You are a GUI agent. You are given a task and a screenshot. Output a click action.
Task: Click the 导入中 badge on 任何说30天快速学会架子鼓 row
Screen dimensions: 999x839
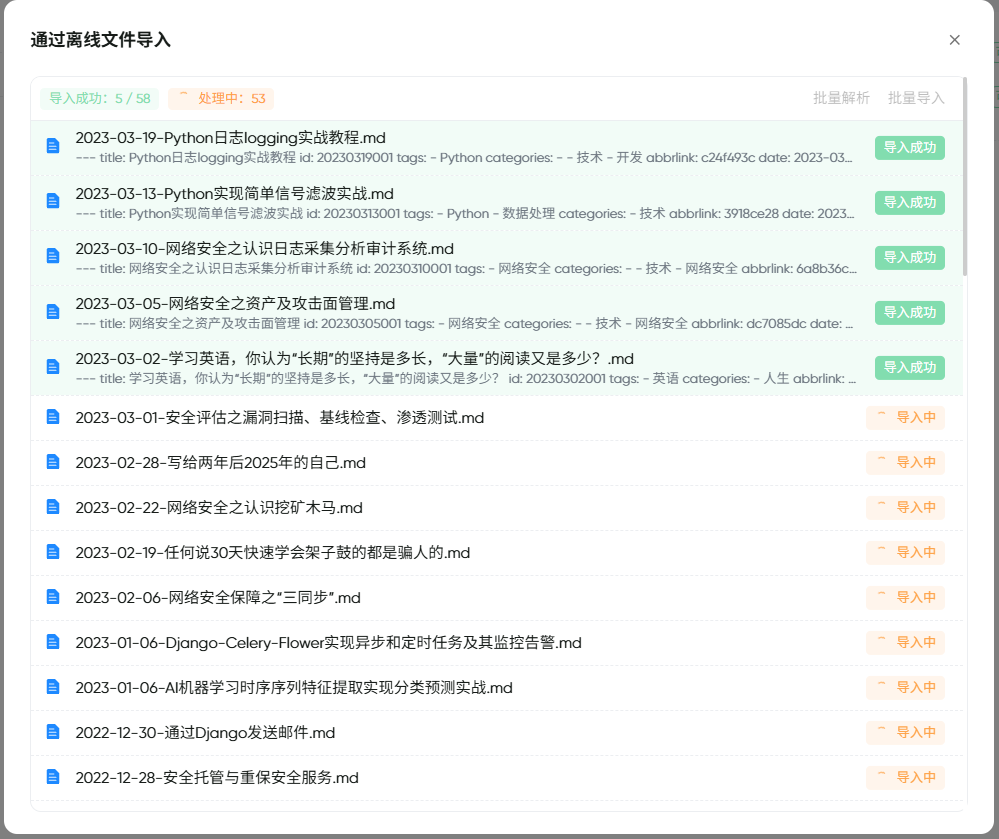(904, 552)
